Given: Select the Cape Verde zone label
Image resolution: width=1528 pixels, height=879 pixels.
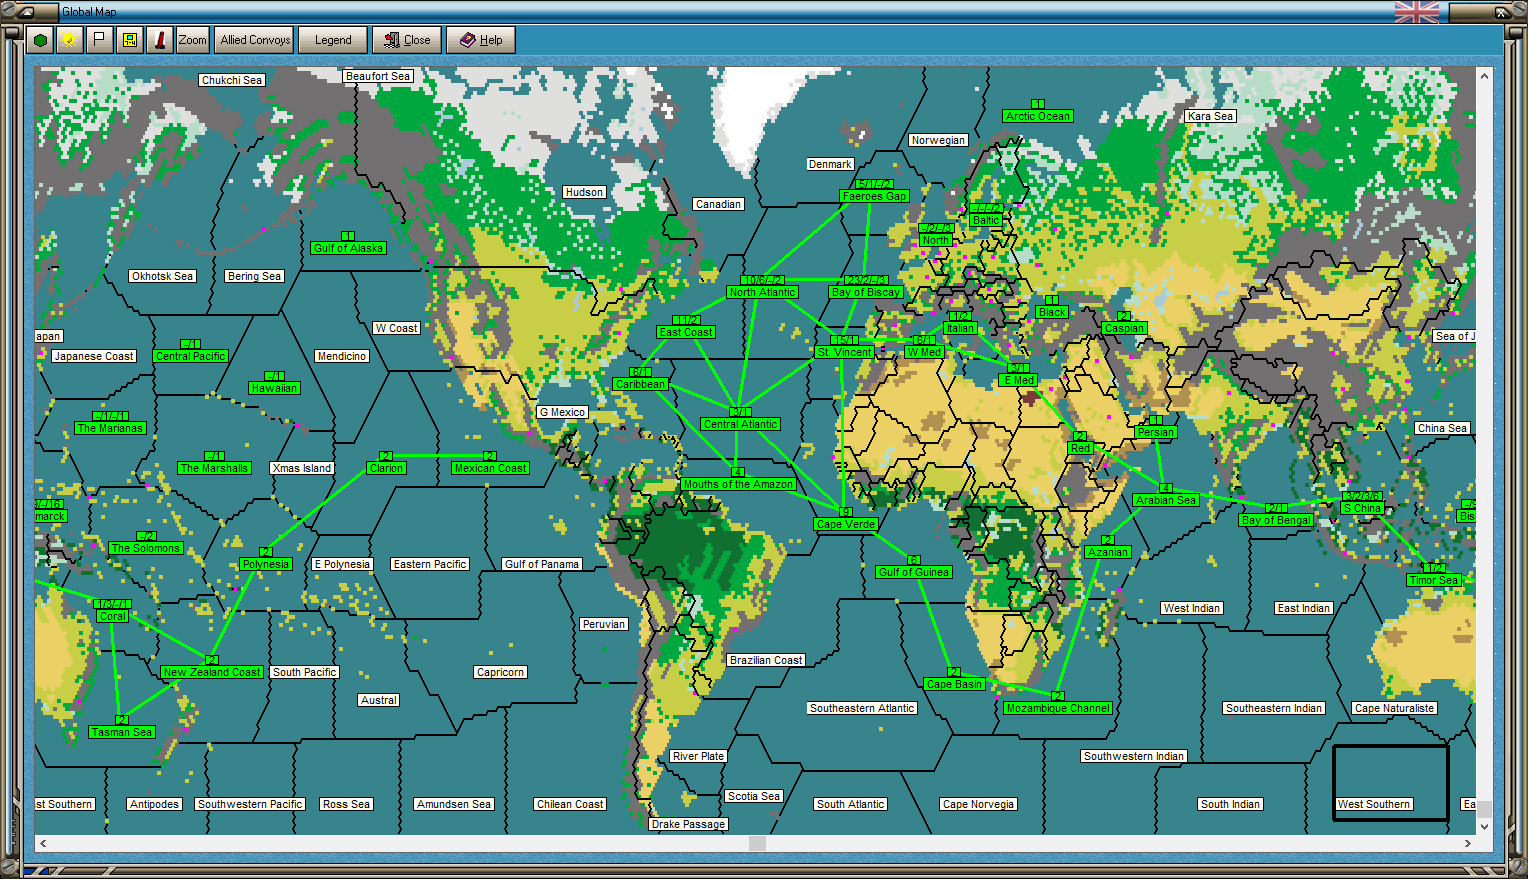Looking at the screenshot, I should (x=846, y=524).
